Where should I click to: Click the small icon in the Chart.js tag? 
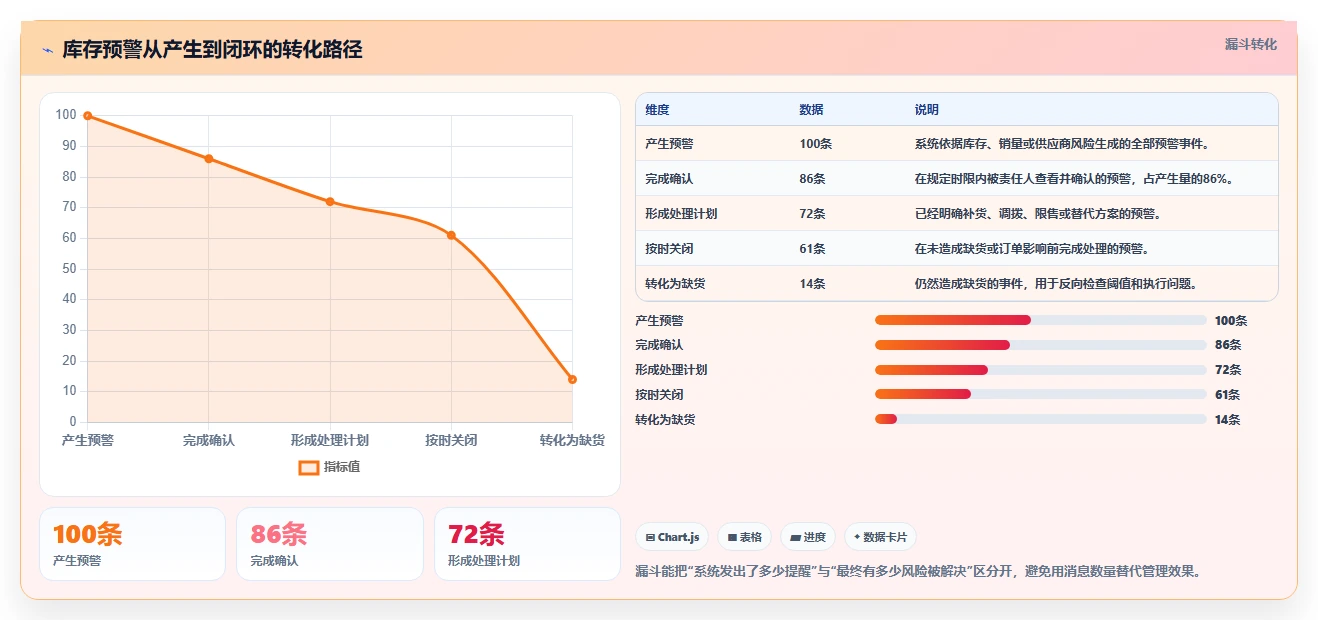pos(650,537)
